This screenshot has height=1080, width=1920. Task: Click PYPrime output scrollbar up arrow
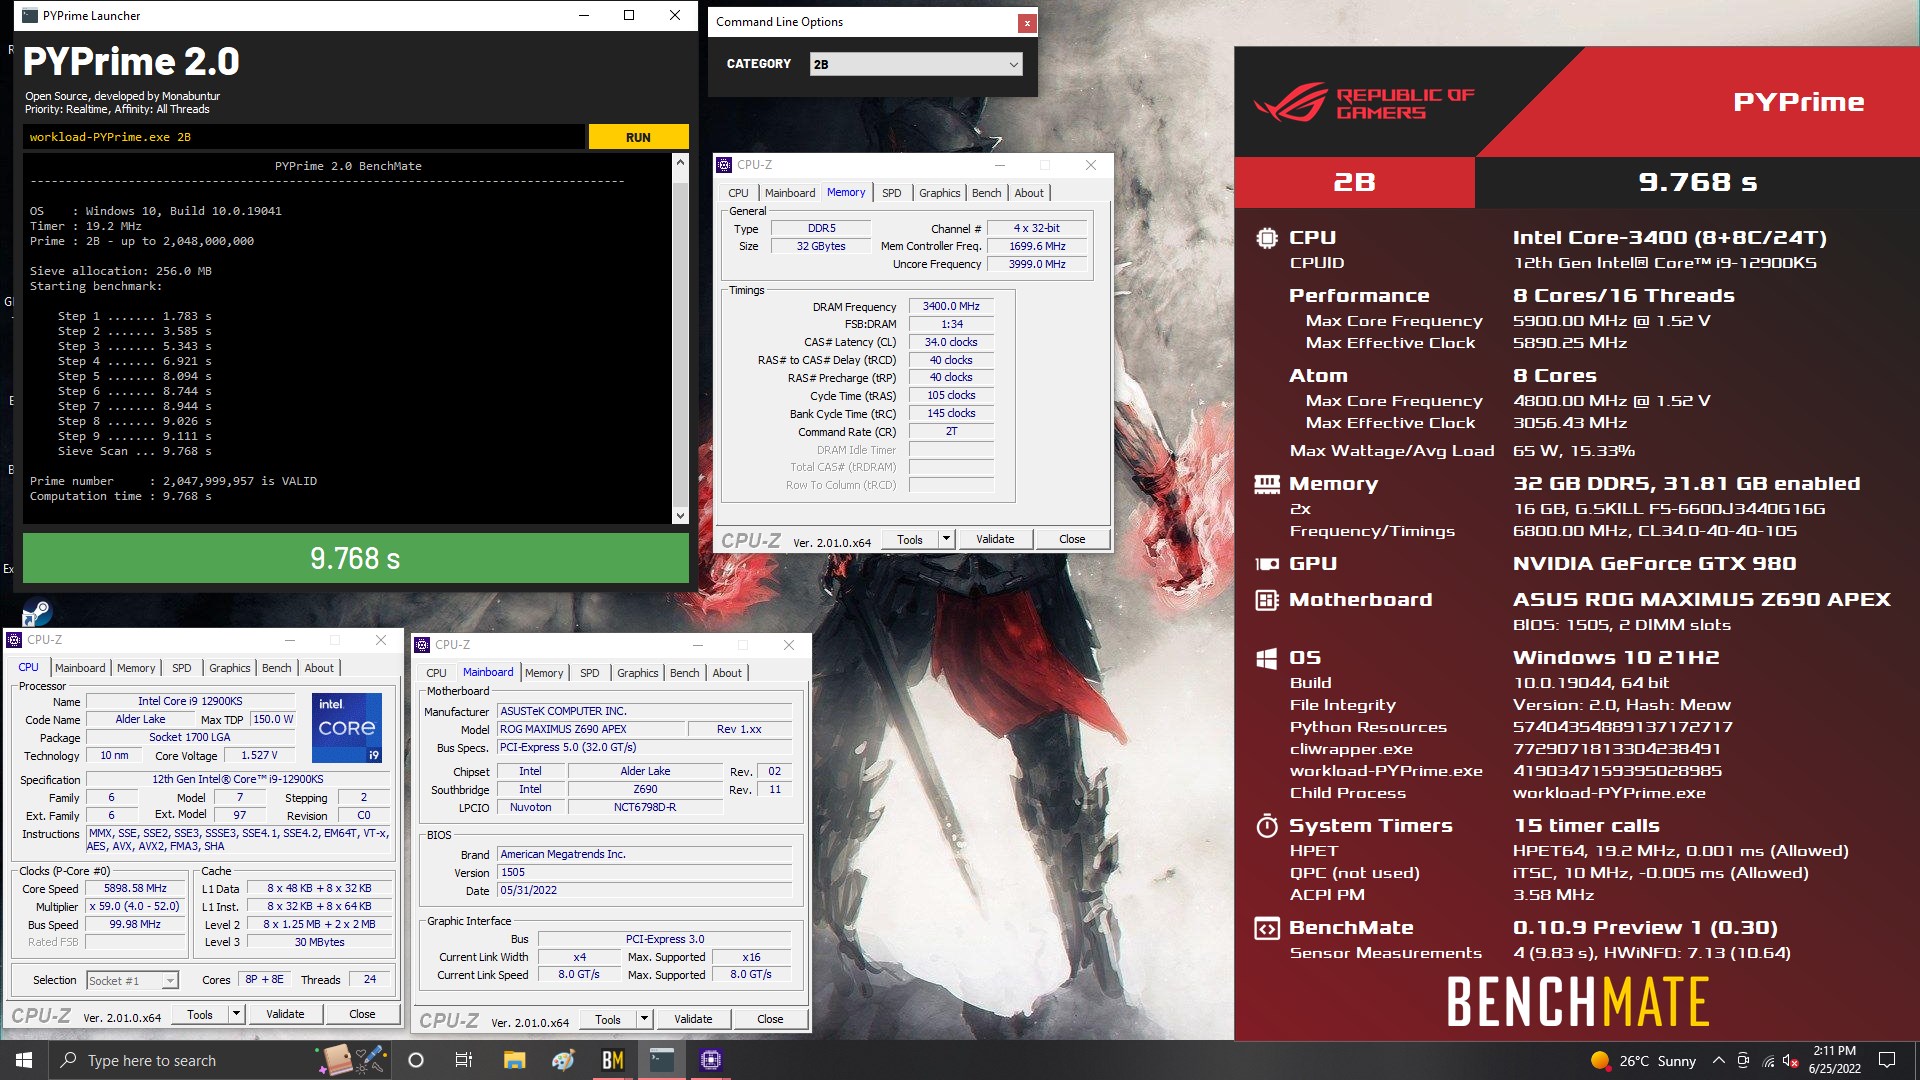coord(681,162)
